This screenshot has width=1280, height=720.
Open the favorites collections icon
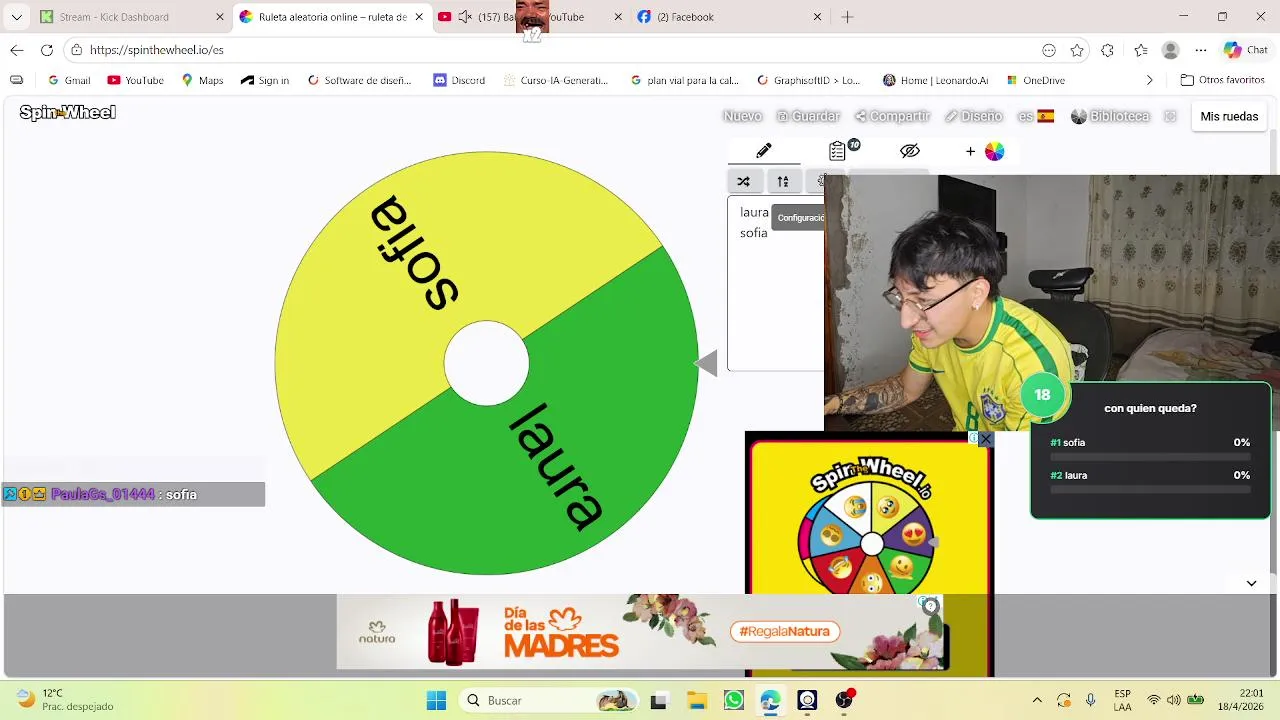pyautogui.click(x=1141, y=50)
